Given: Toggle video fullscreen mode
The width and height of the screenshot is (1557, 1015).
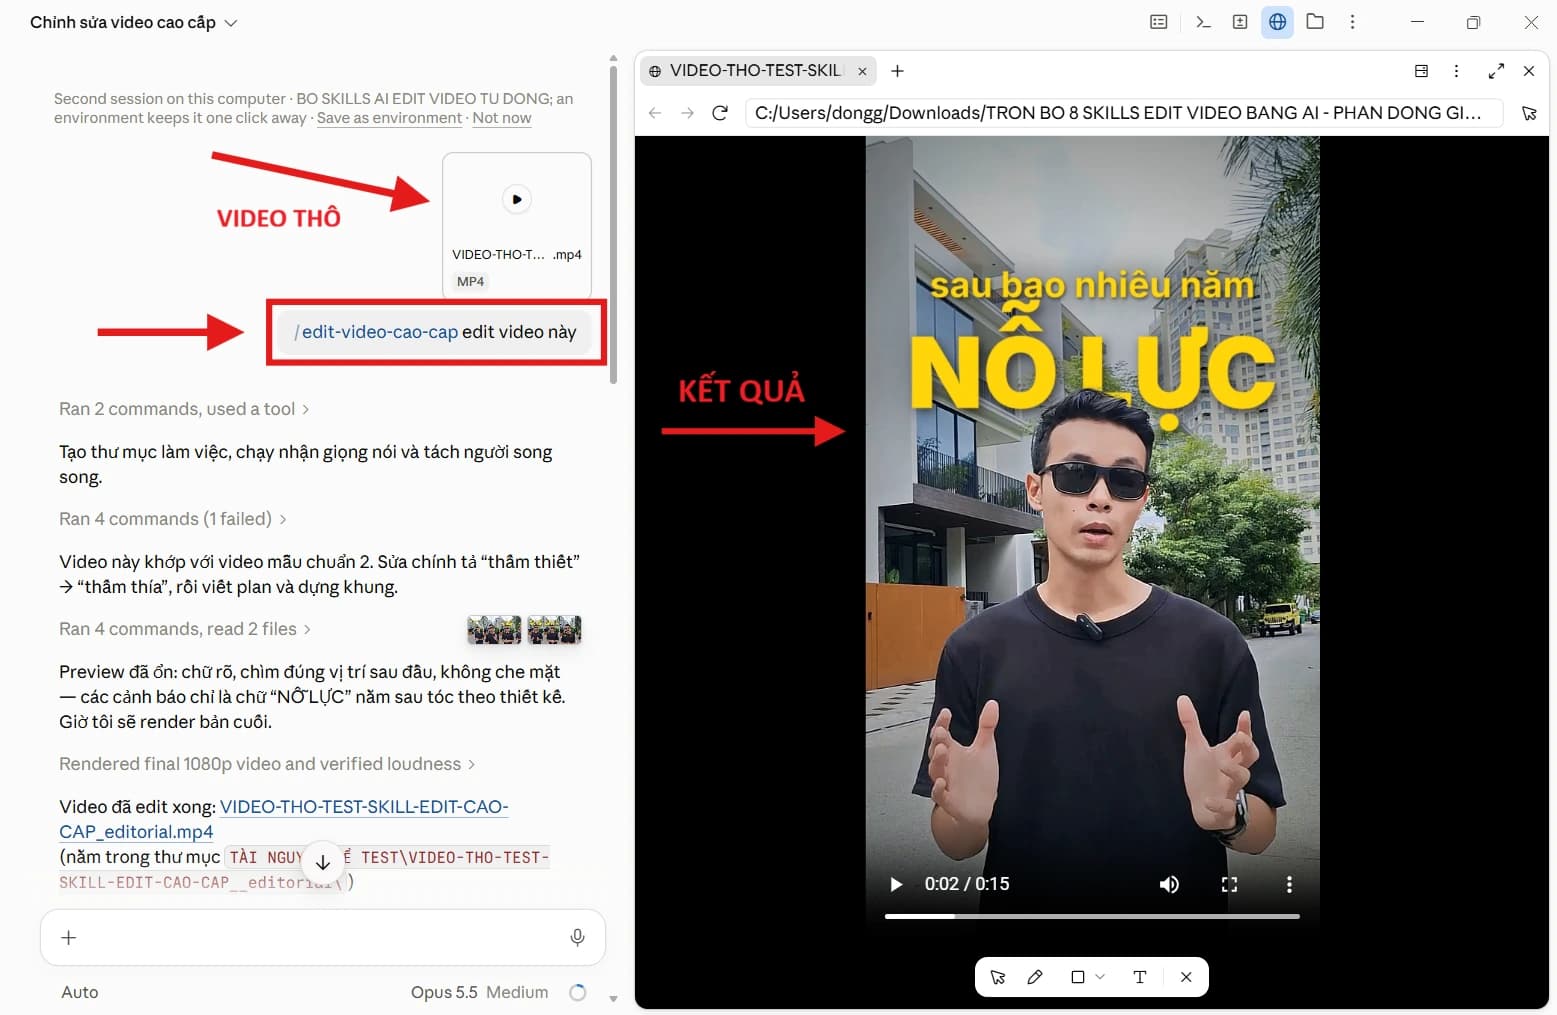Looking at the screenshot, I should tap(1229, 884).
